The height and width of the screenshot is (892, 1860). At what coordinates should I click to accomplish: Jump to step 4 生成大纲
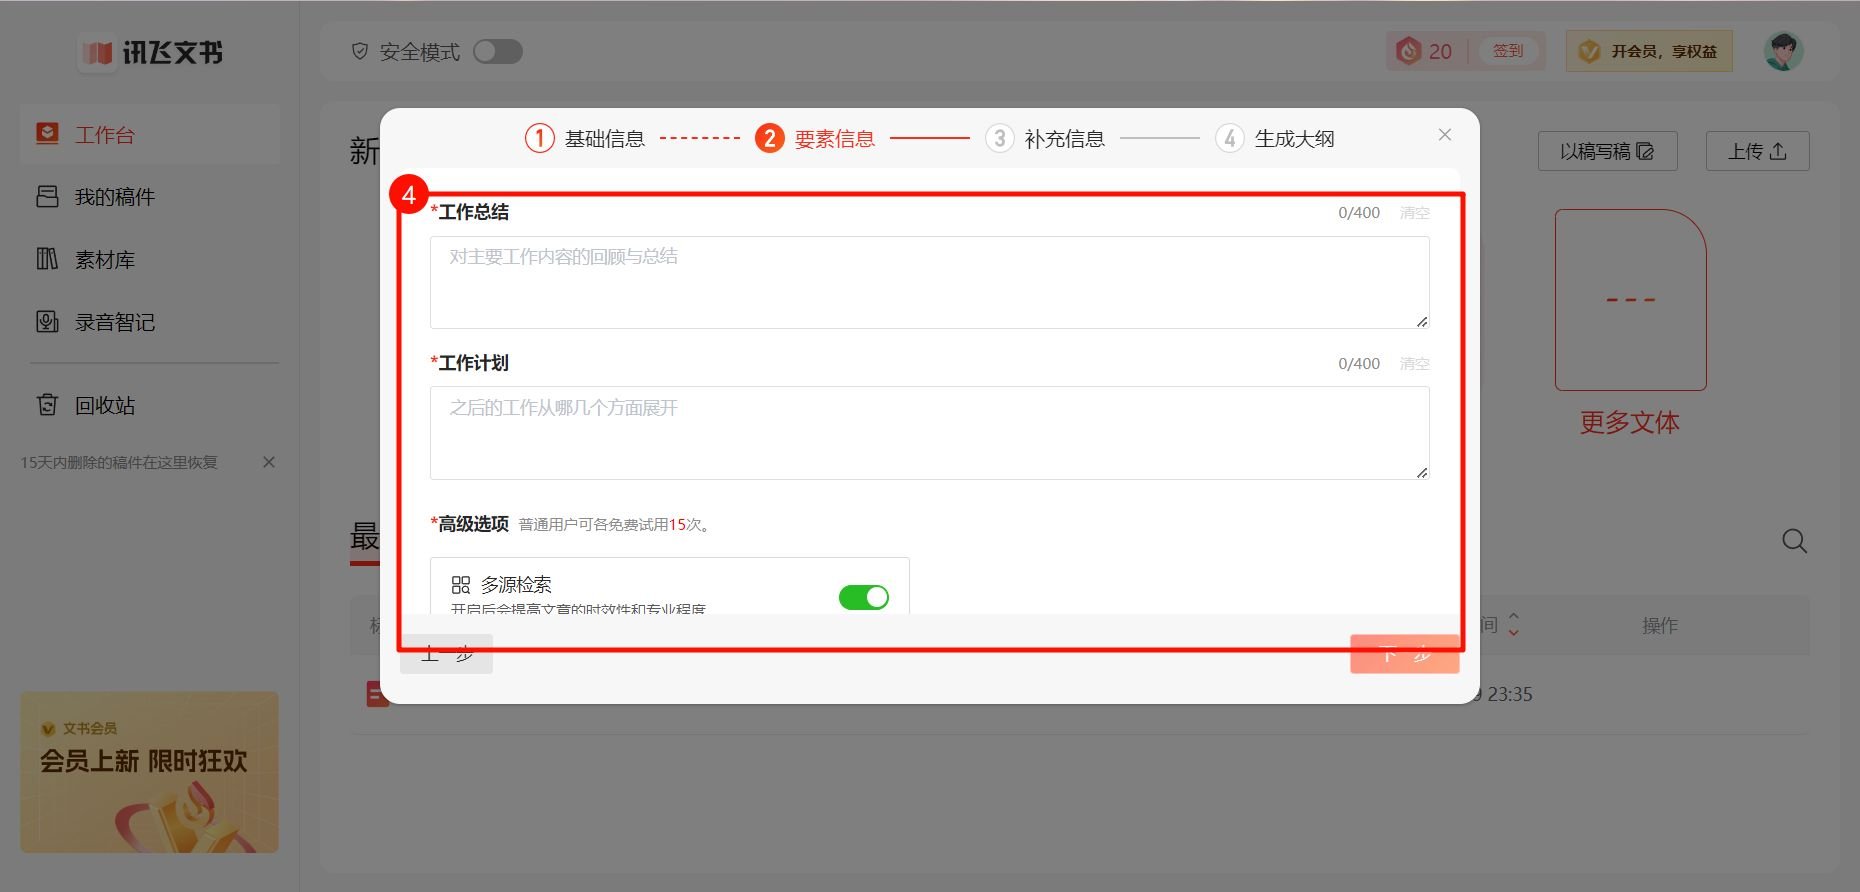[x=1275, y=138]
